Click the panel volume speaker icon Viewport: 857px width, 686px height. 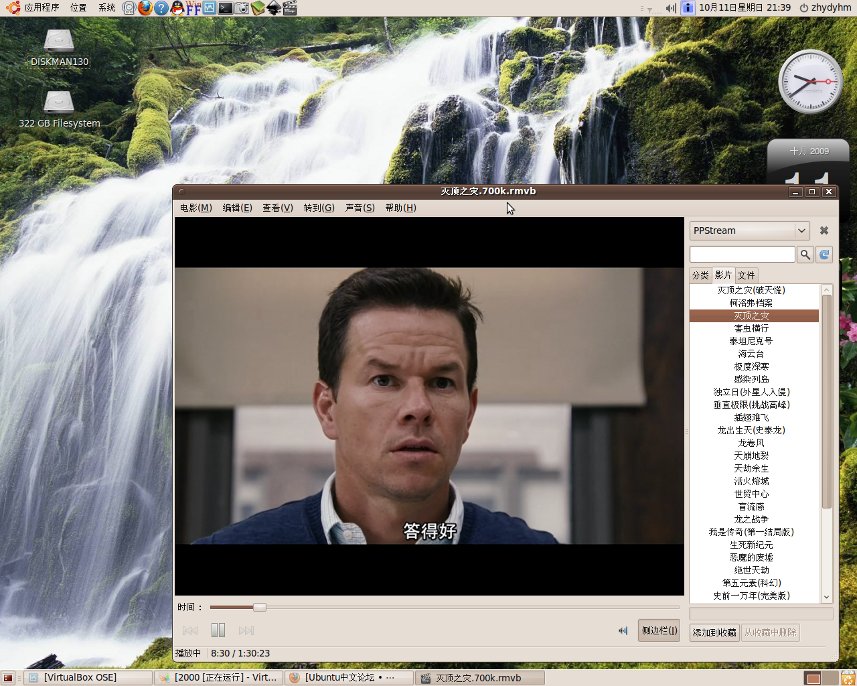point(670,8)
